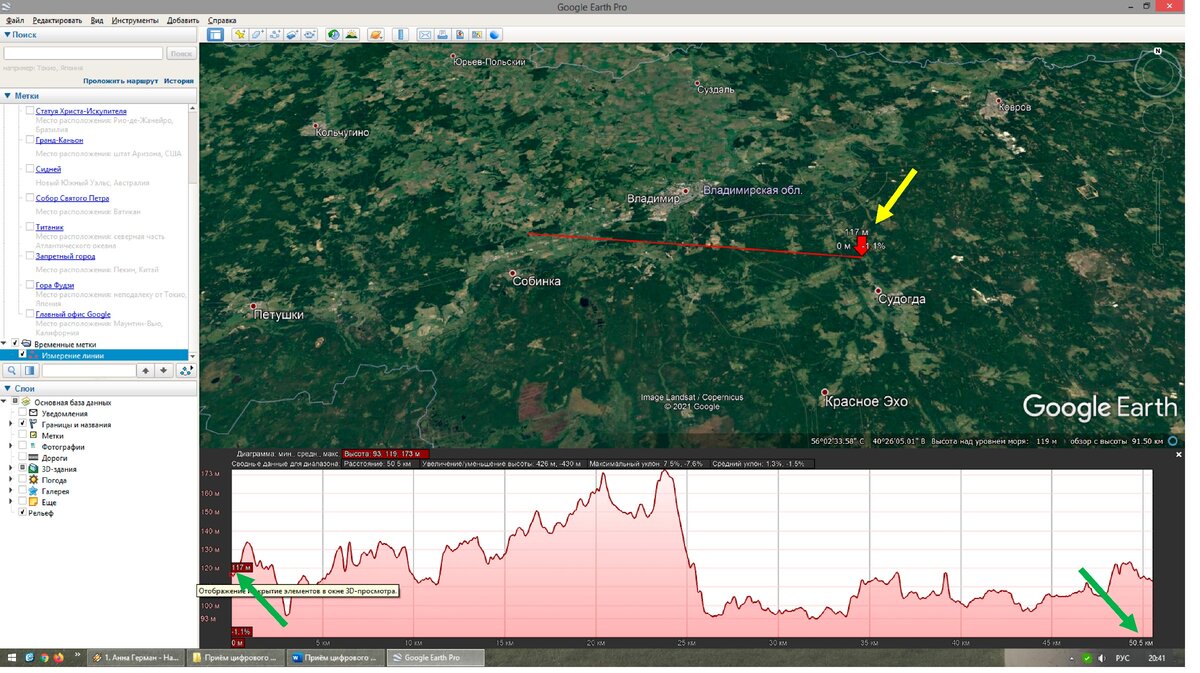
Task: Enable the Галерея layer checkbox
Action: point(22,490)
